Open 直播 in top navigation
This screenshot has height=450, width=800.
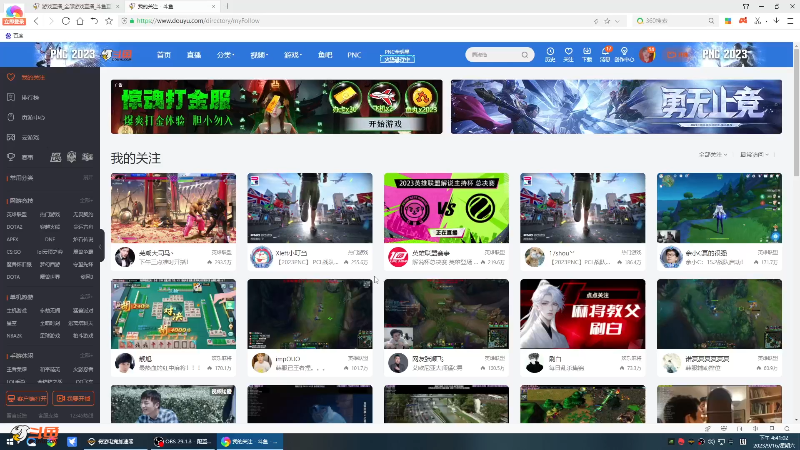pyautogui.click(x=193, y=55)
